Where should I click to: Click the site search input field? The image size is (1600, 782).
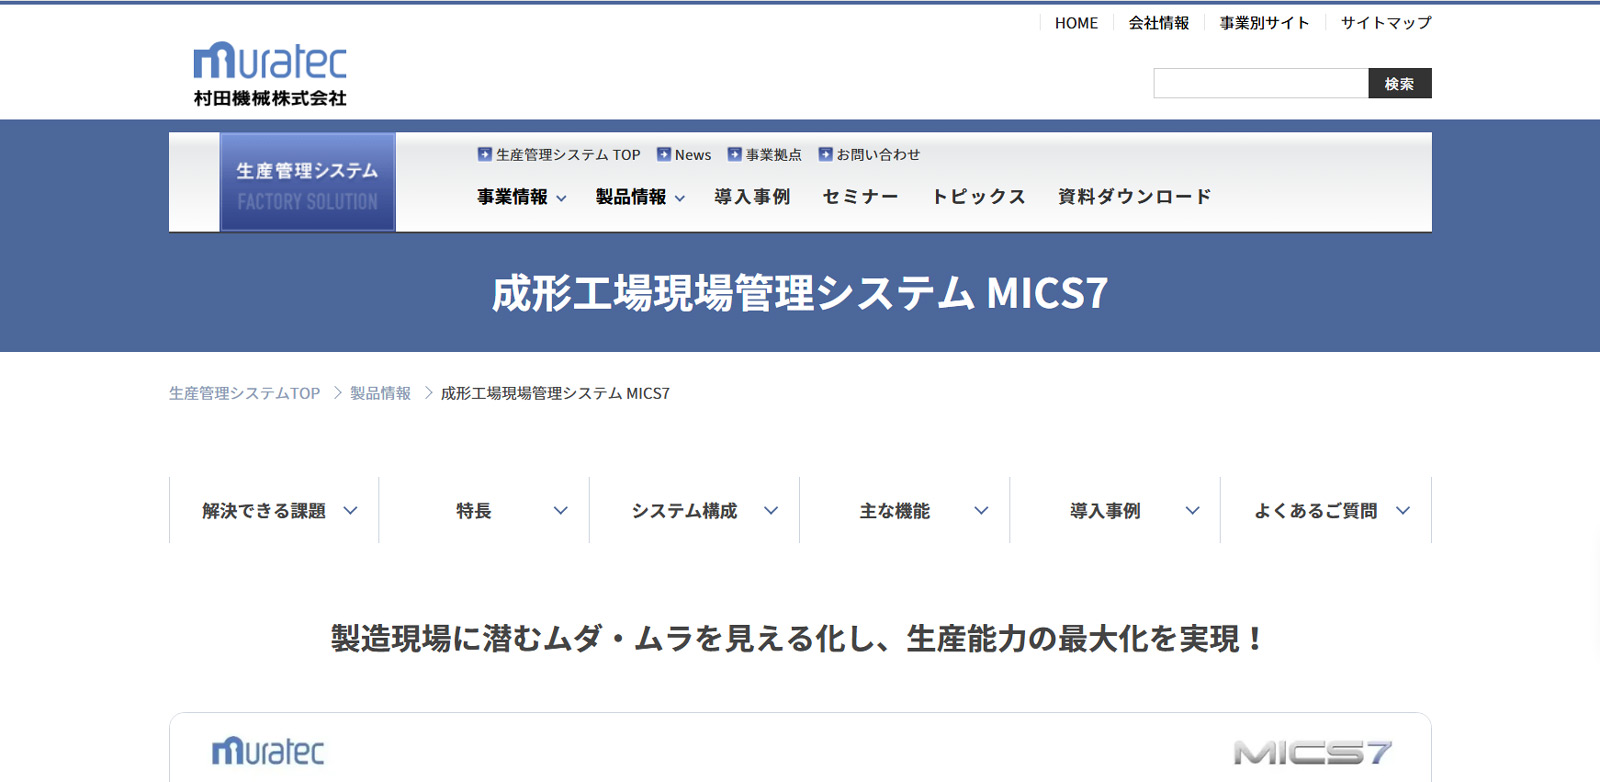click(1261, 83)
